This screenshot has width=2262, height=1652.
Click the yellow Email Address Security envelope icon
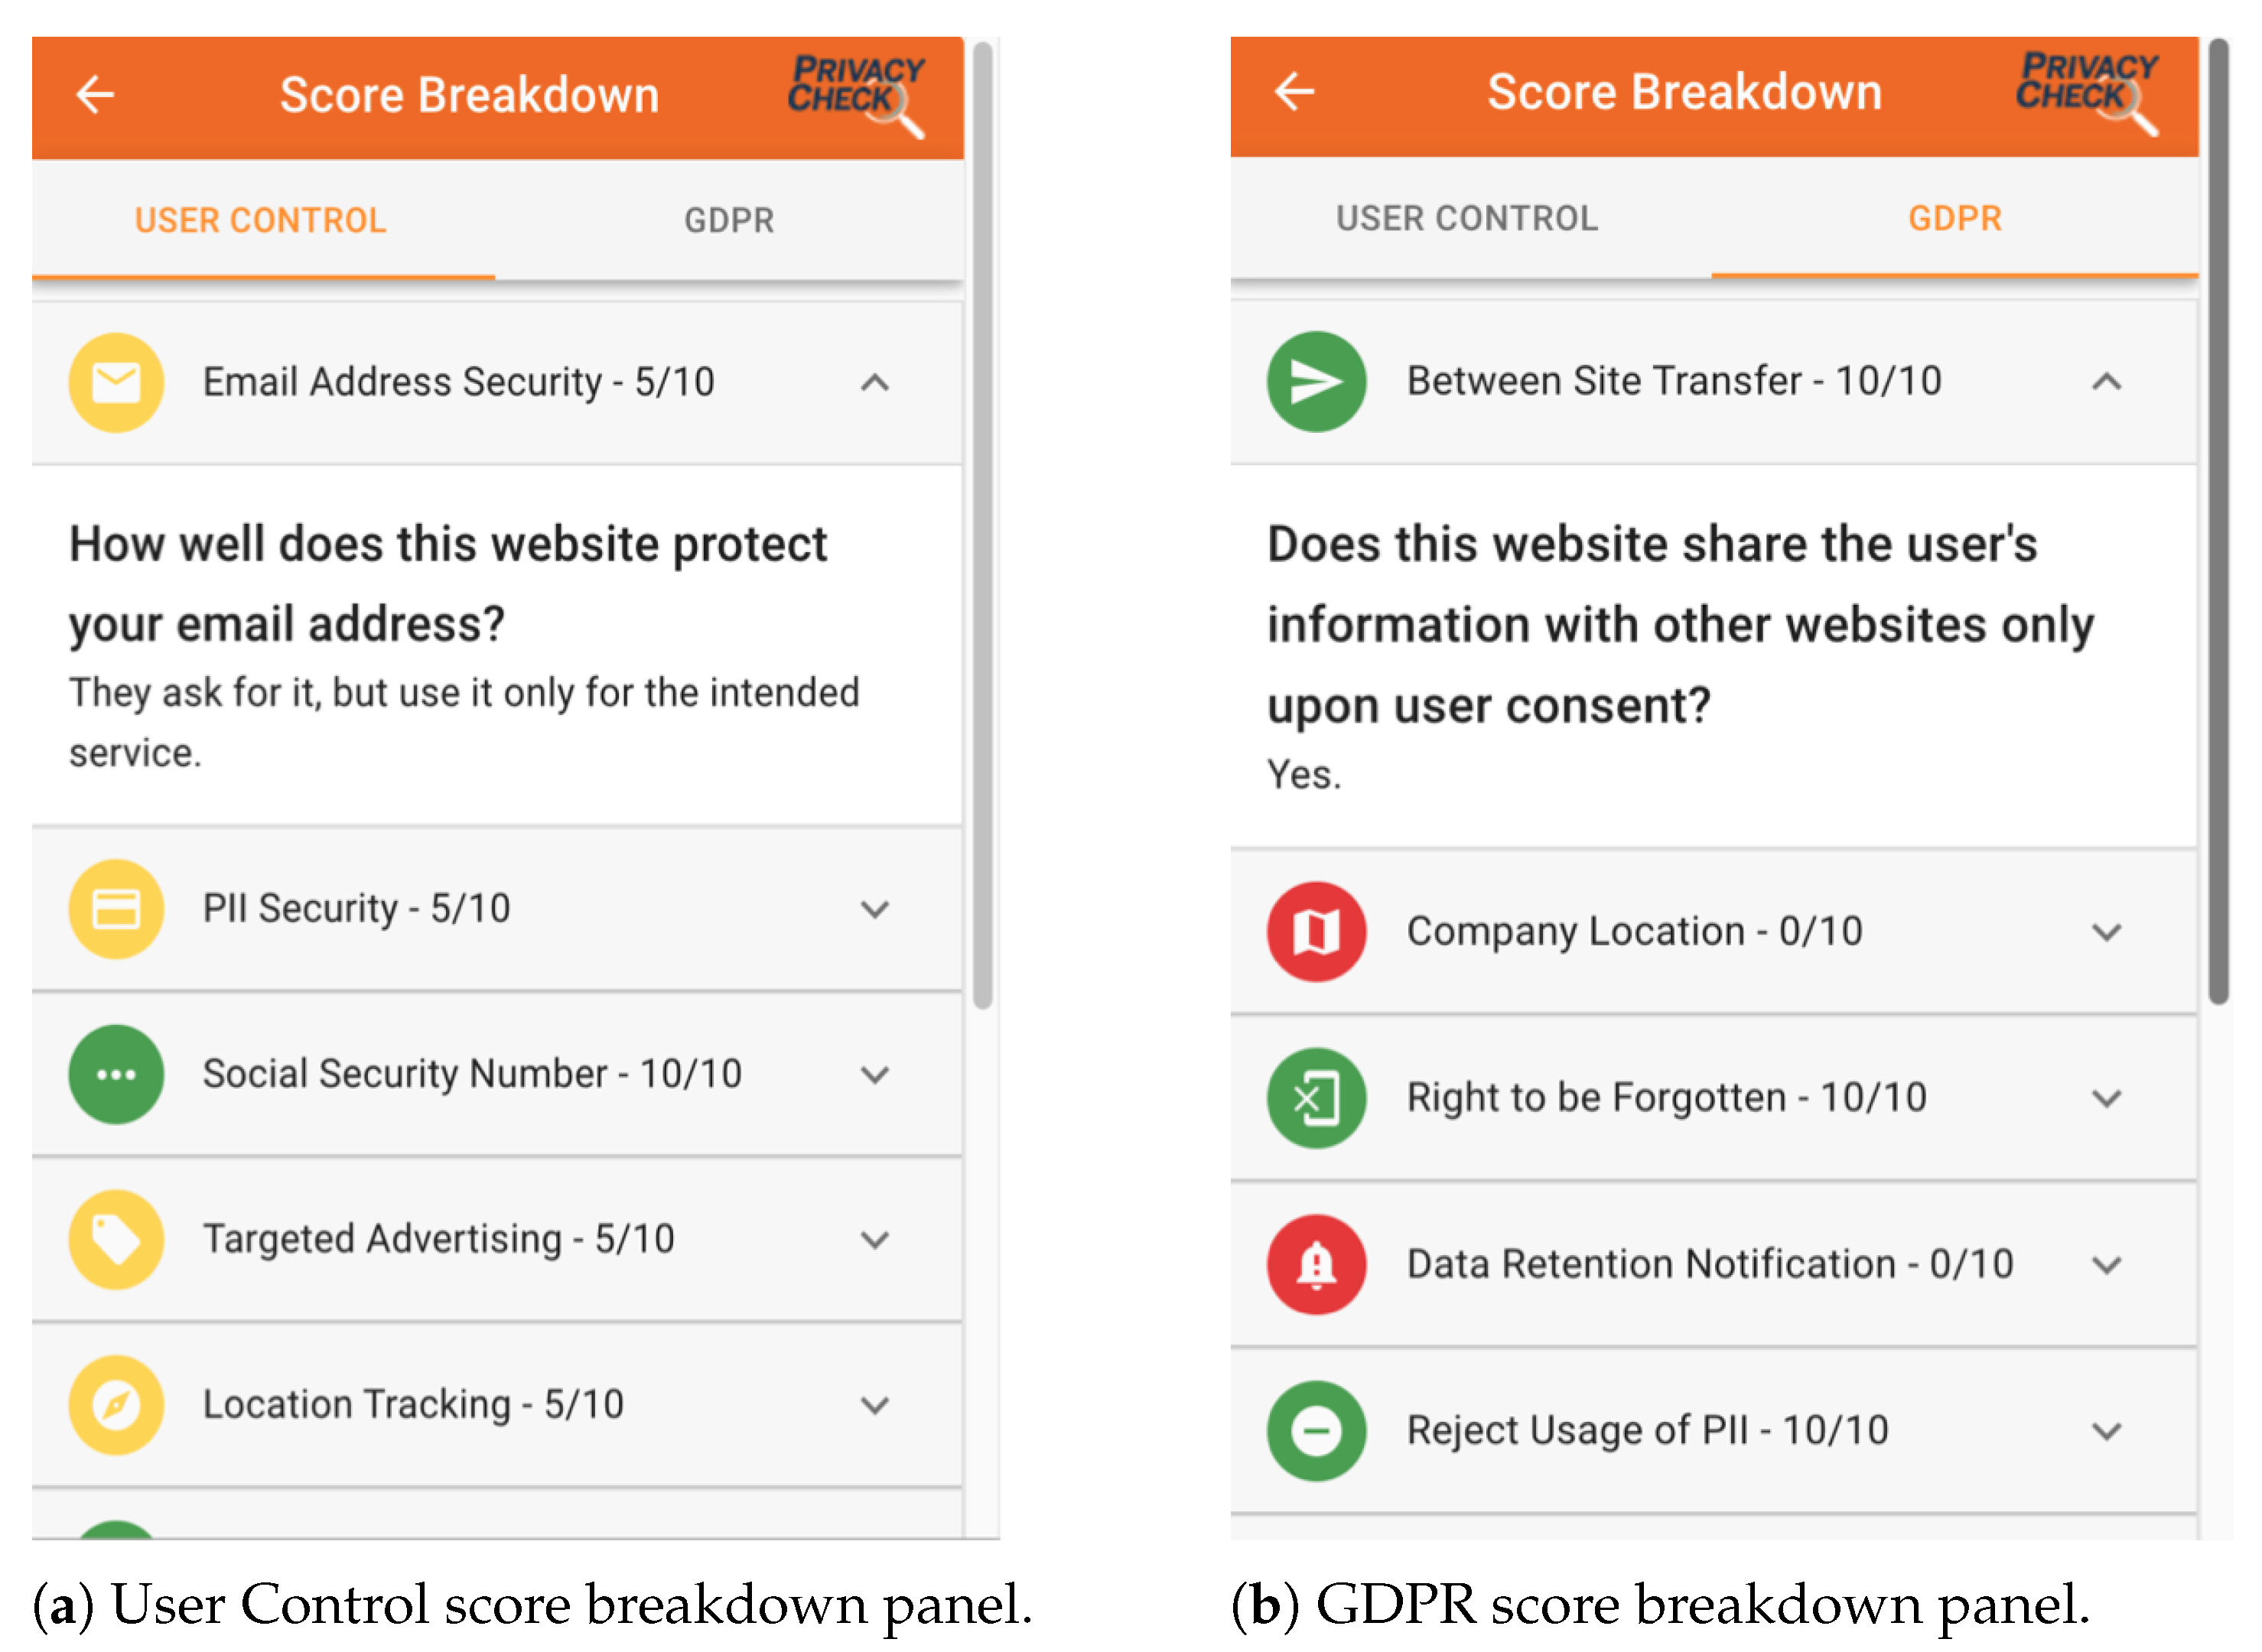tap(116, 382)
